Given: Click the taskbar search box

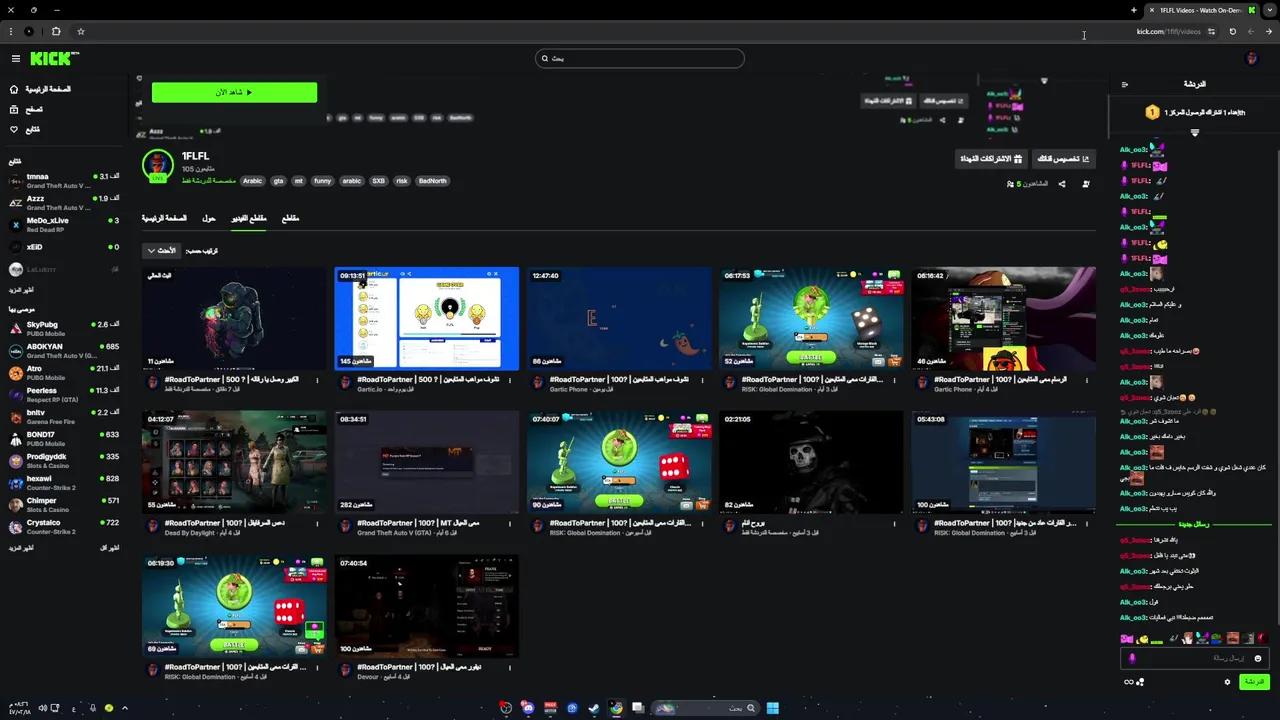Looking at the screenshot, I should click(x=706, y=708).
